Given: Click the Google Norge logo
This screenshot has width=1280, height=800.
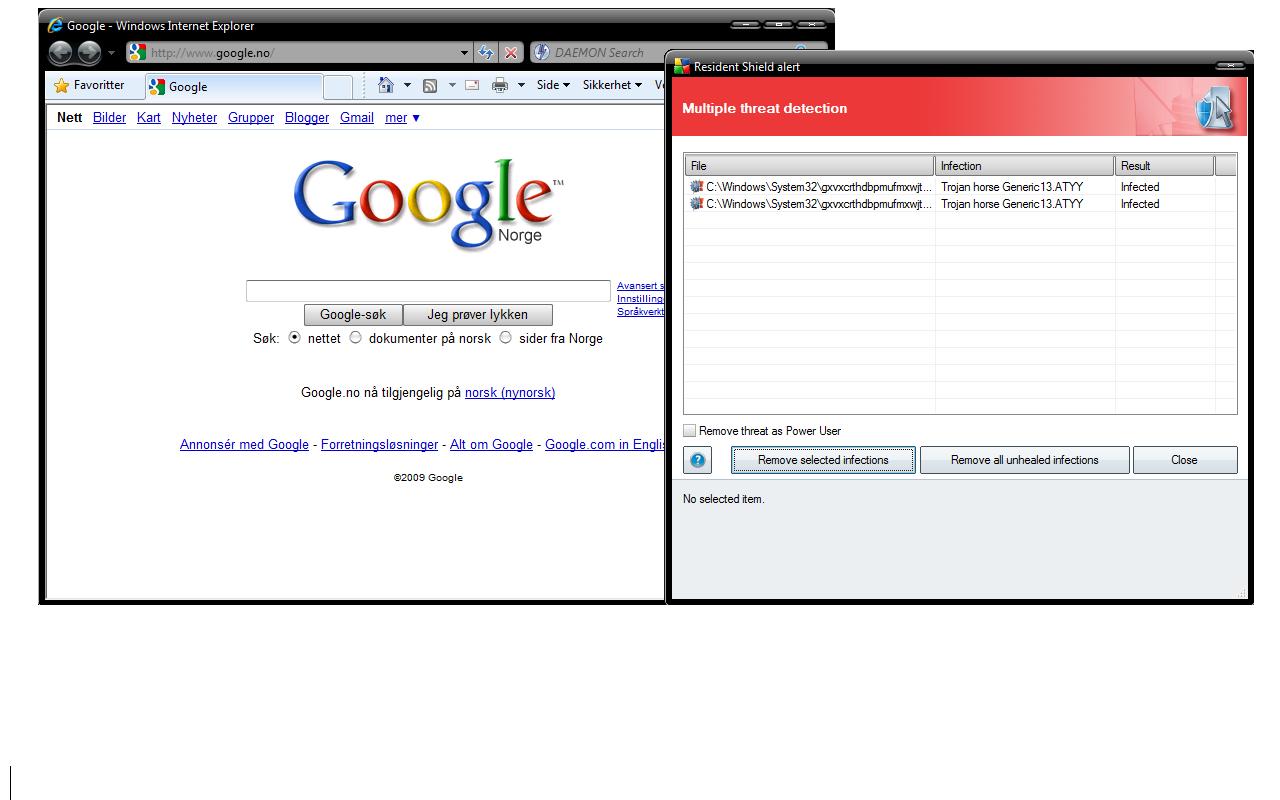Looking at the screenshot, I should click(428, 203).
